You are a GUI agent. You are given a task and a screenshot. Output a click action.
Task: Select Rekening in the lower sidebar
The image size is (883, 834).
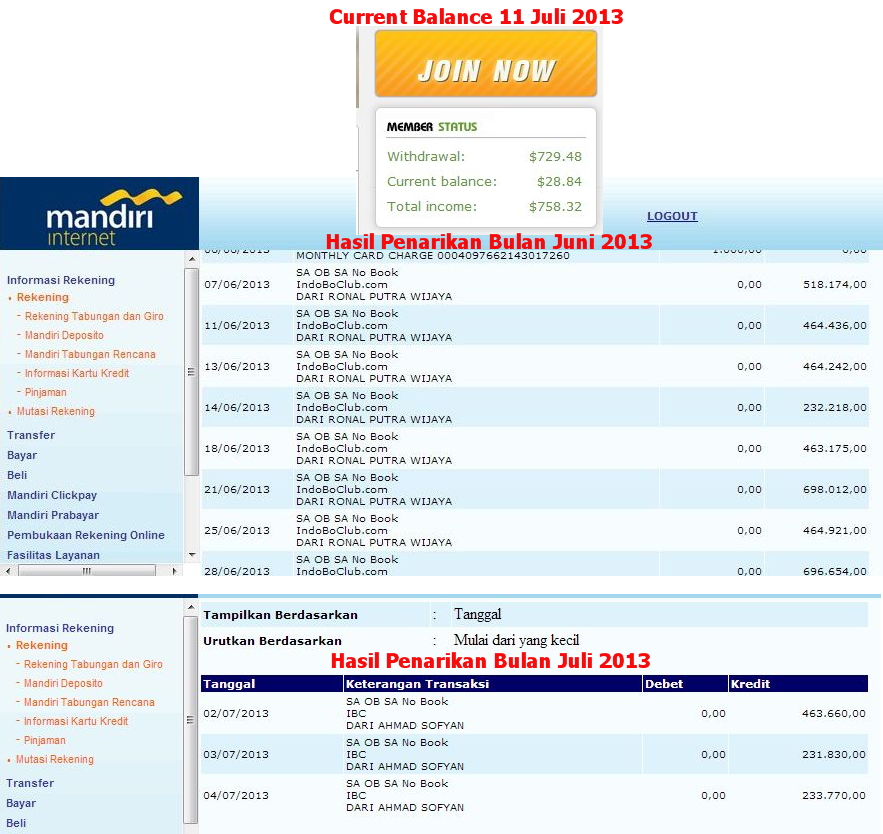coord(42,645)
